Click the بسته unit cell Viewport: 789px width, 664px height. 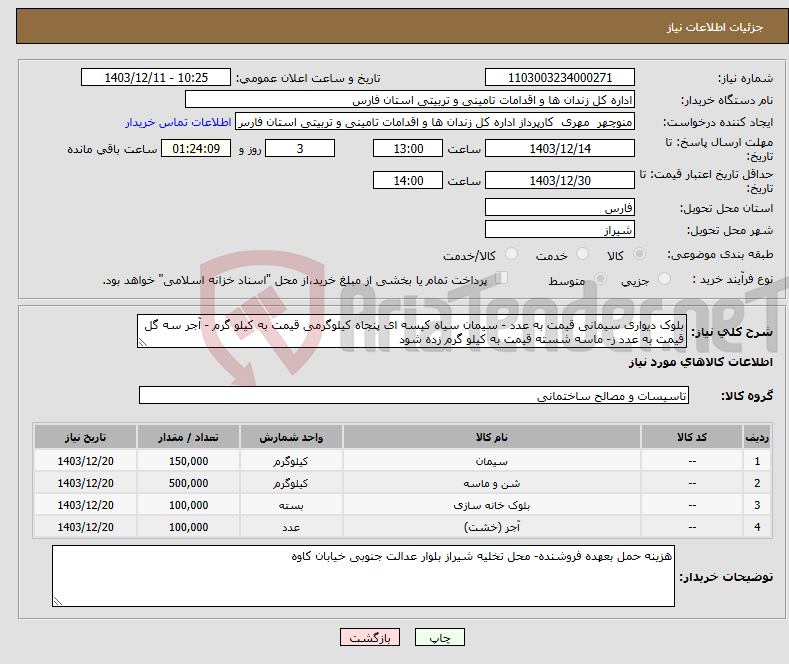point(291,505)
